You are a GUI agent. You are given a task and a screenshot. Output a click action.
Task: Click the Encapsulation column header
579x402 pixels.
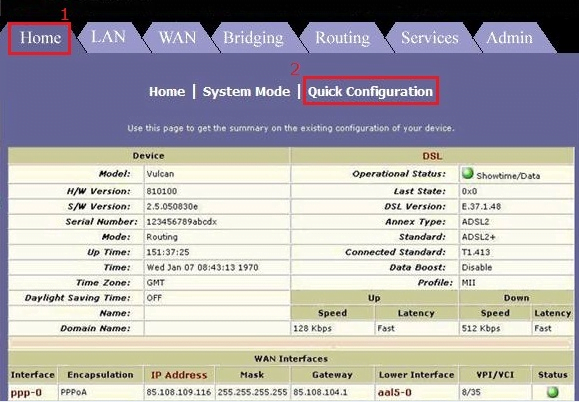tap(100, 375)
